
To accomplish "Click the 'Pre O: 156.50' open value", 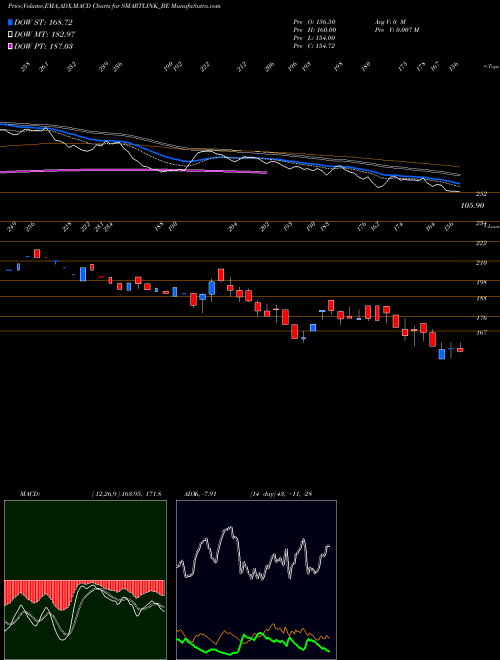I will (x=314, y=21).
